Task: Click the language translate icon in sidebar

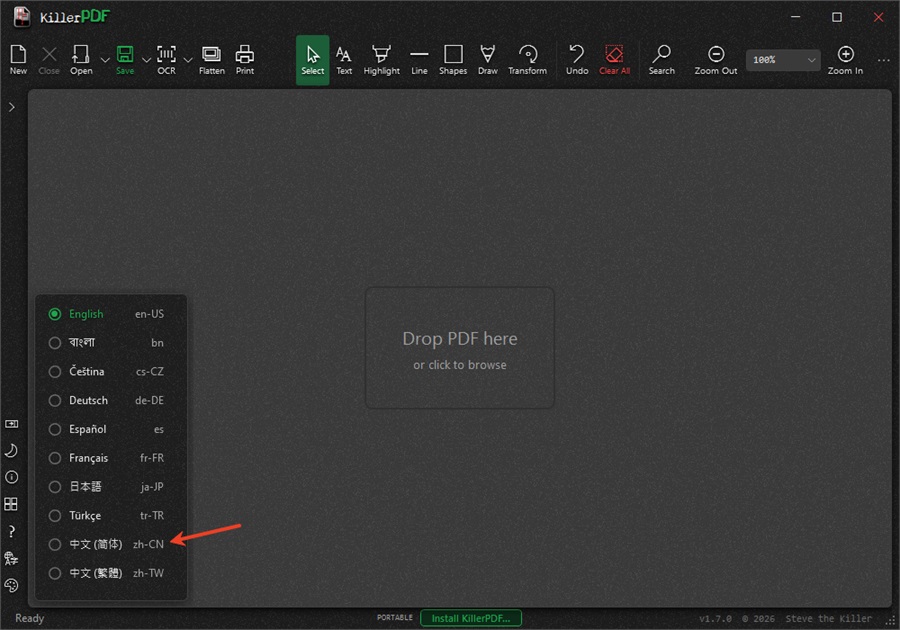Action: pos(11,558)
